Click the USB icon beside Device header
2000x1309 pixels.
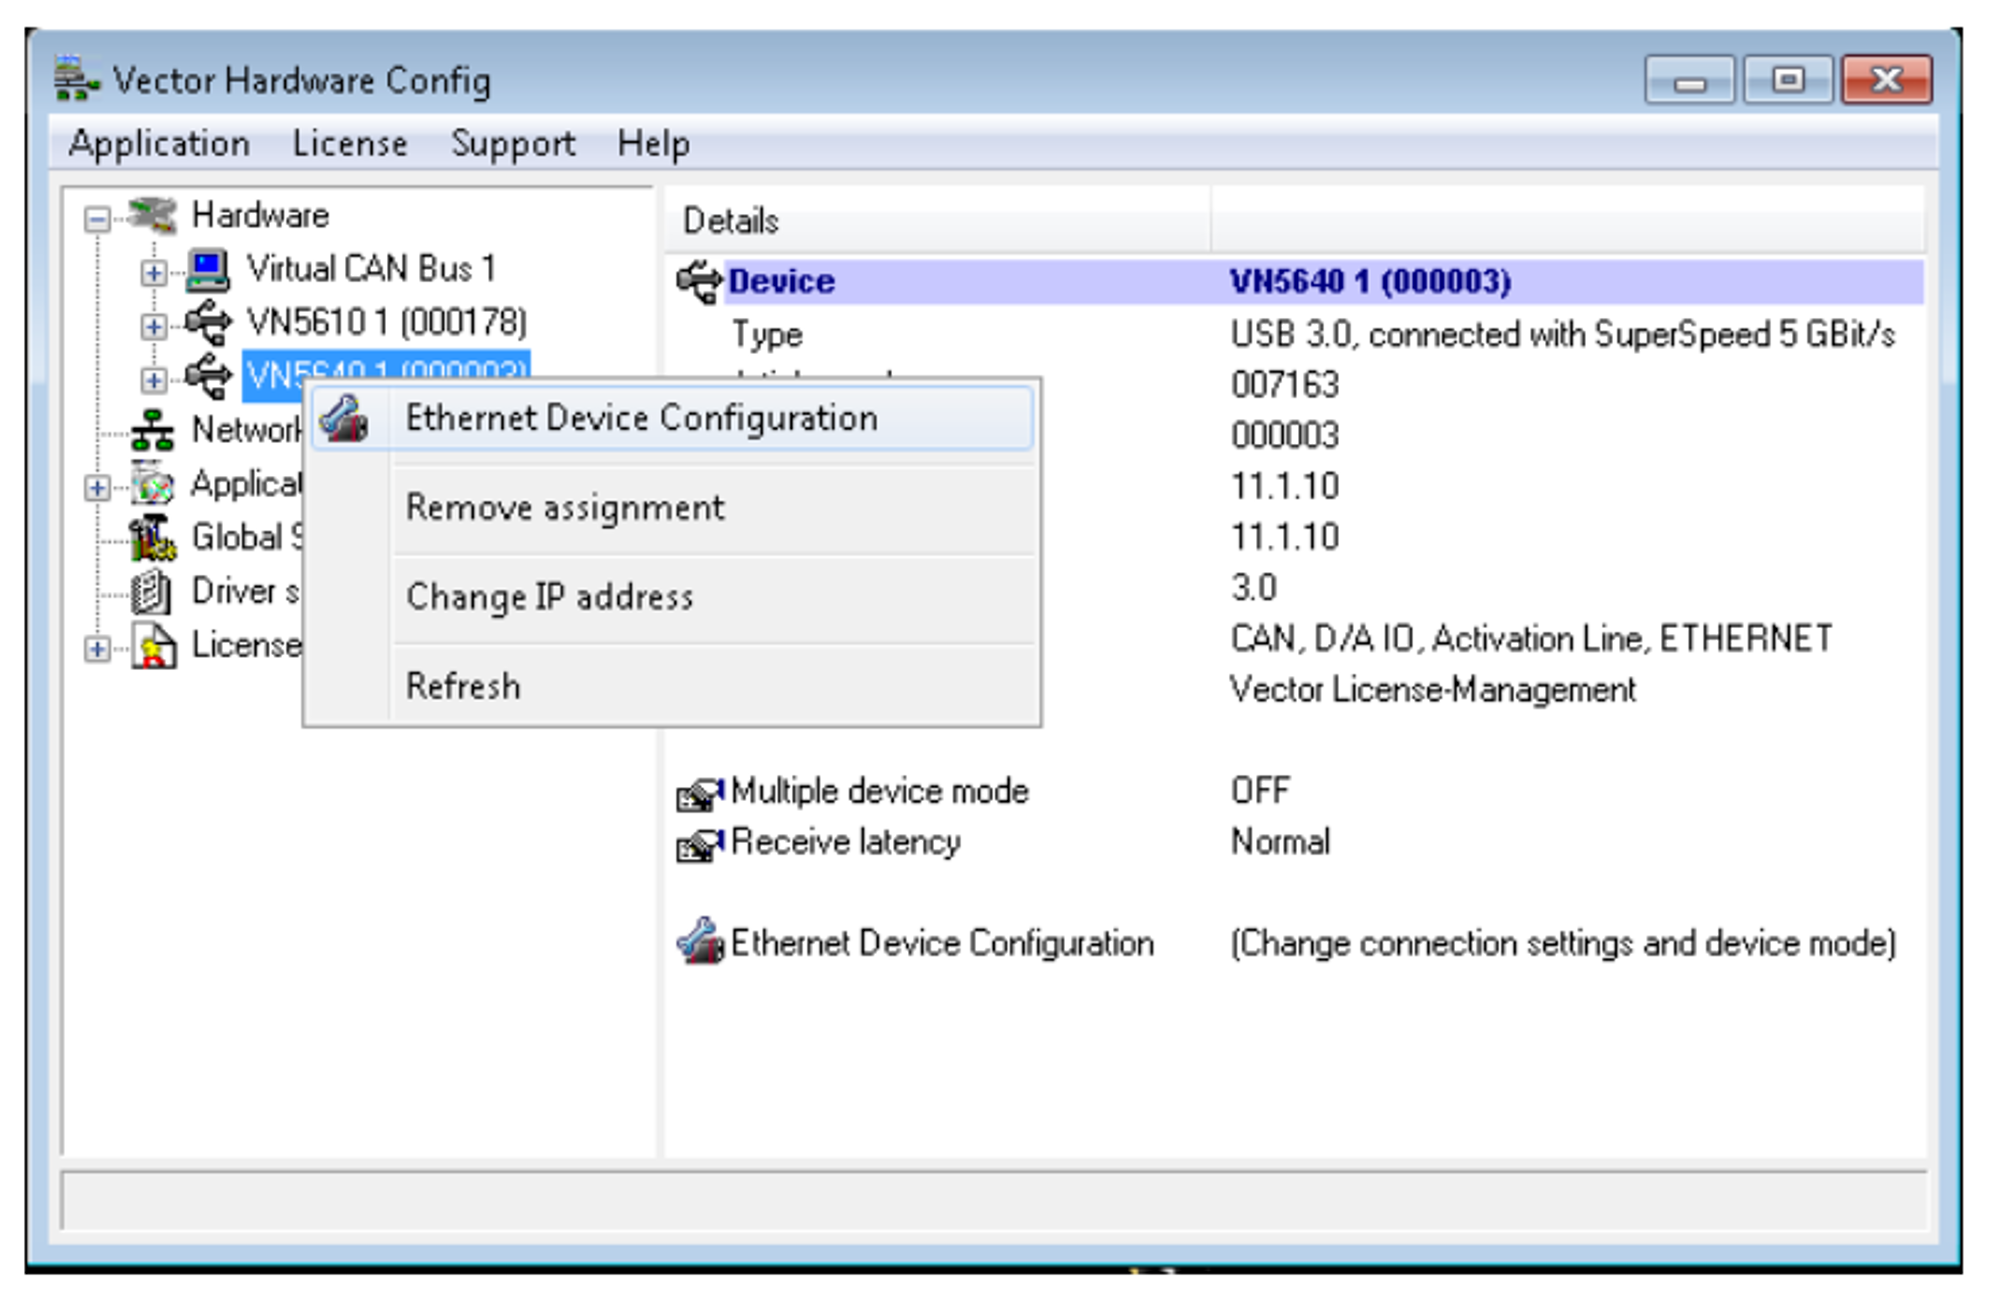(698, 281)
